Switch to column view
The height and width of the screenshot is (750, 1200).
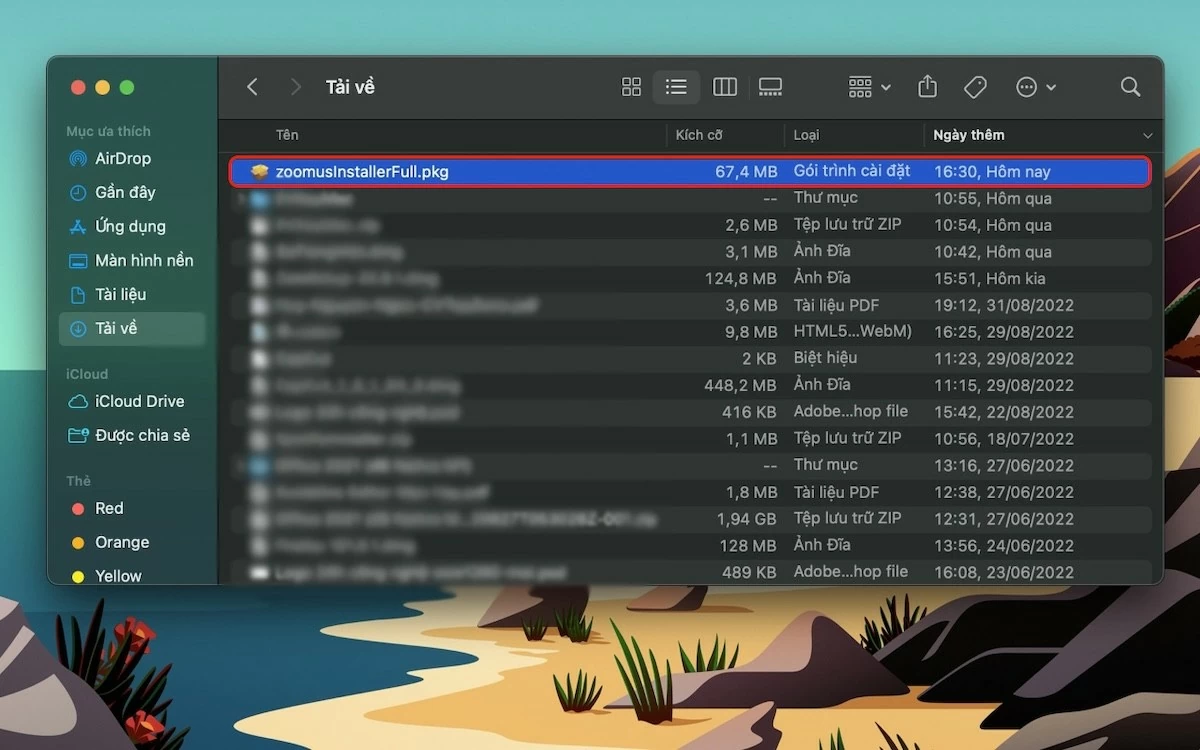724,87
